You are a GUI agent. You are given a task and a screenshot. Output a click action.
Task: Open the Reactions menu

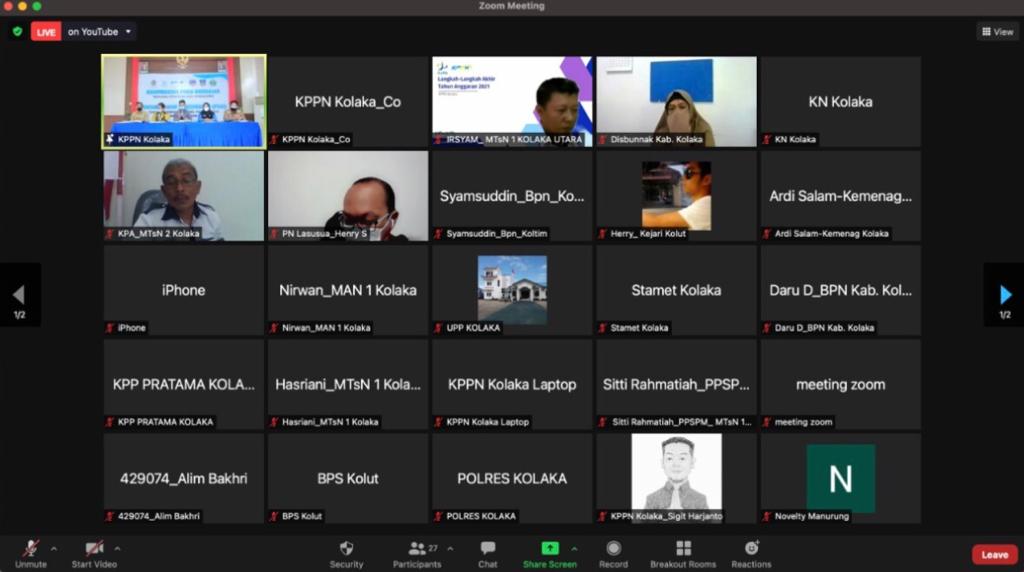coord(751,549)
